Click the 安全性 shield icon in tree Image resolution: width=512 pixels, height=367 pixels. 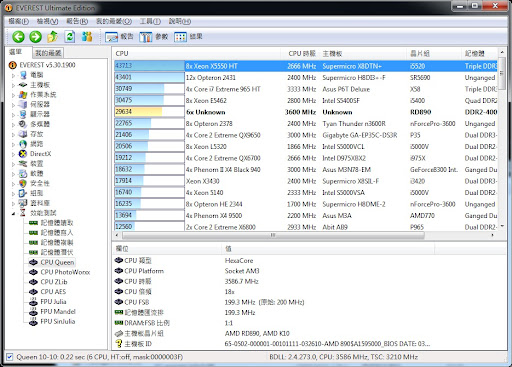[x=23, y=183]
